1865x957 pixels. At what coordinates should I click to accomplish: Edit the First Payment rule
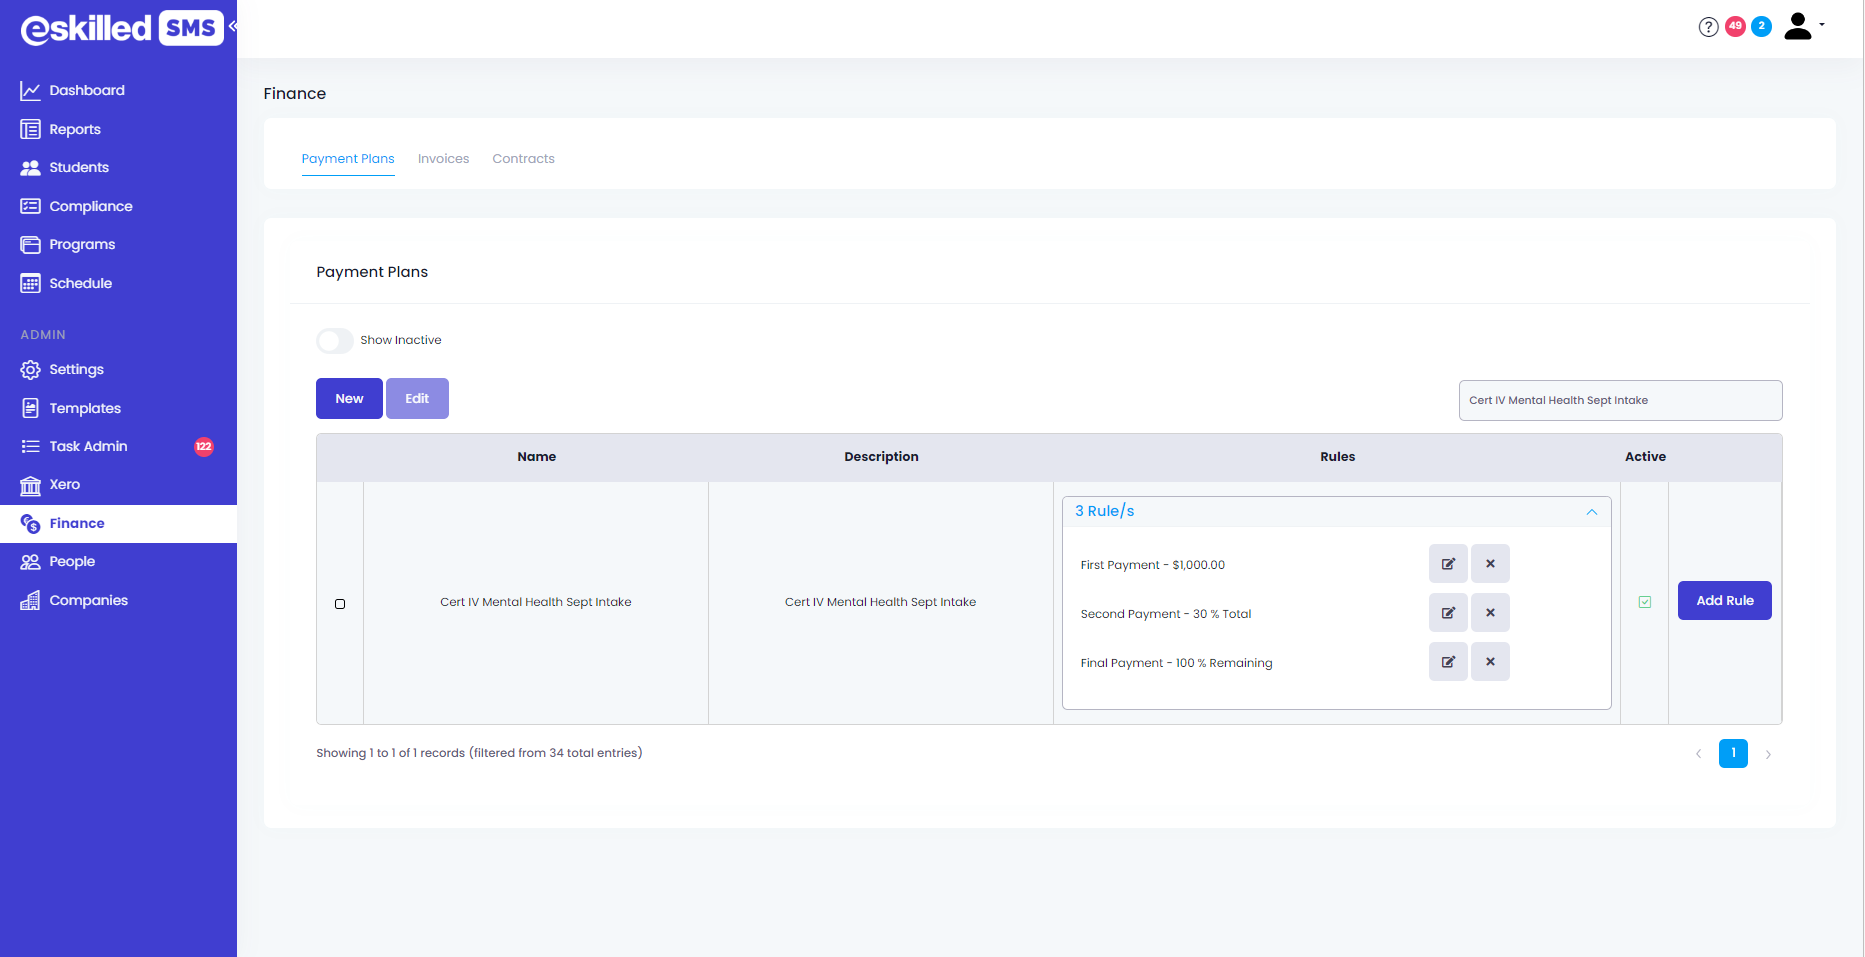pyautogui.click(x=1448, y=564)
